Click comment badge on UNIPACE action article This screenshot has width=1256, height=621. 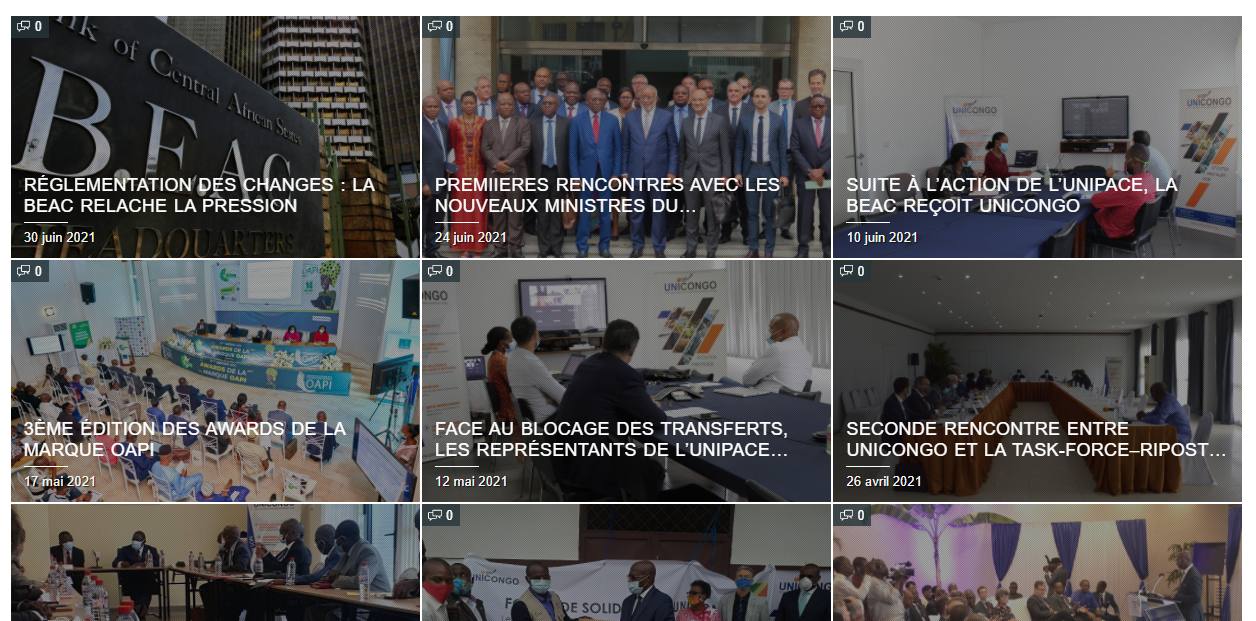(x=852, y=27)
